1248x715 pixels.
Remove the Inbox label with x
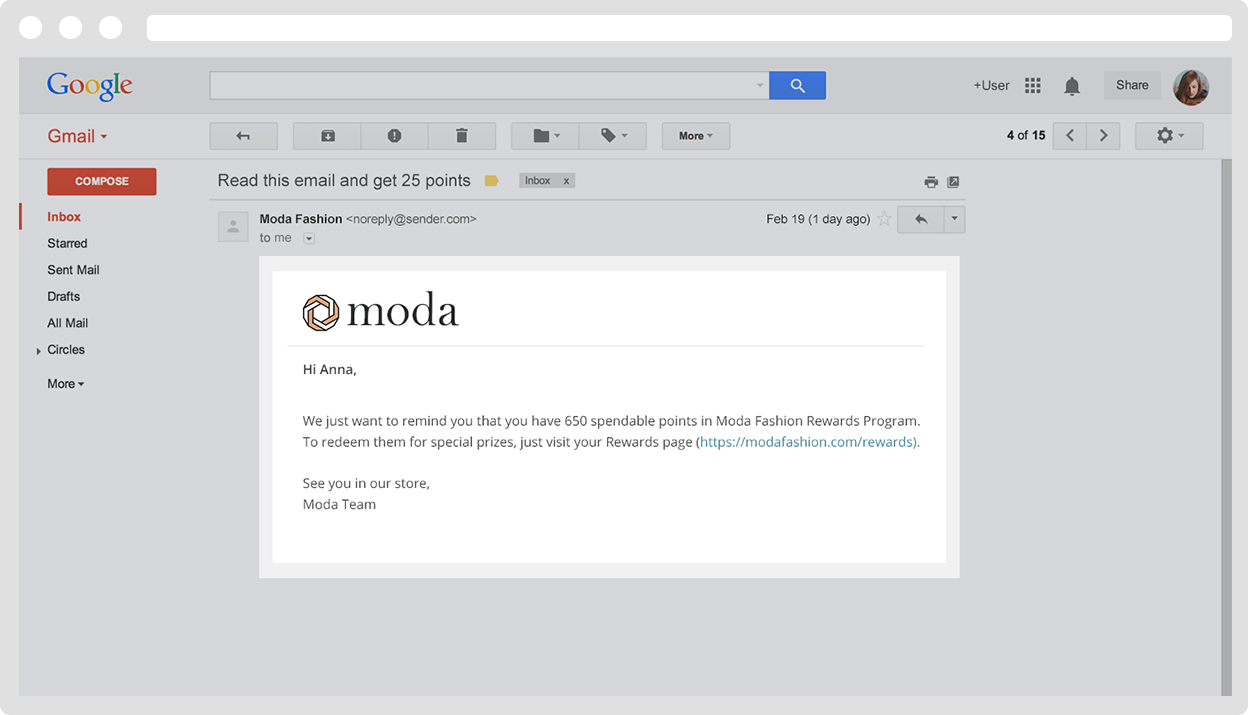click(x=566, y=181)
